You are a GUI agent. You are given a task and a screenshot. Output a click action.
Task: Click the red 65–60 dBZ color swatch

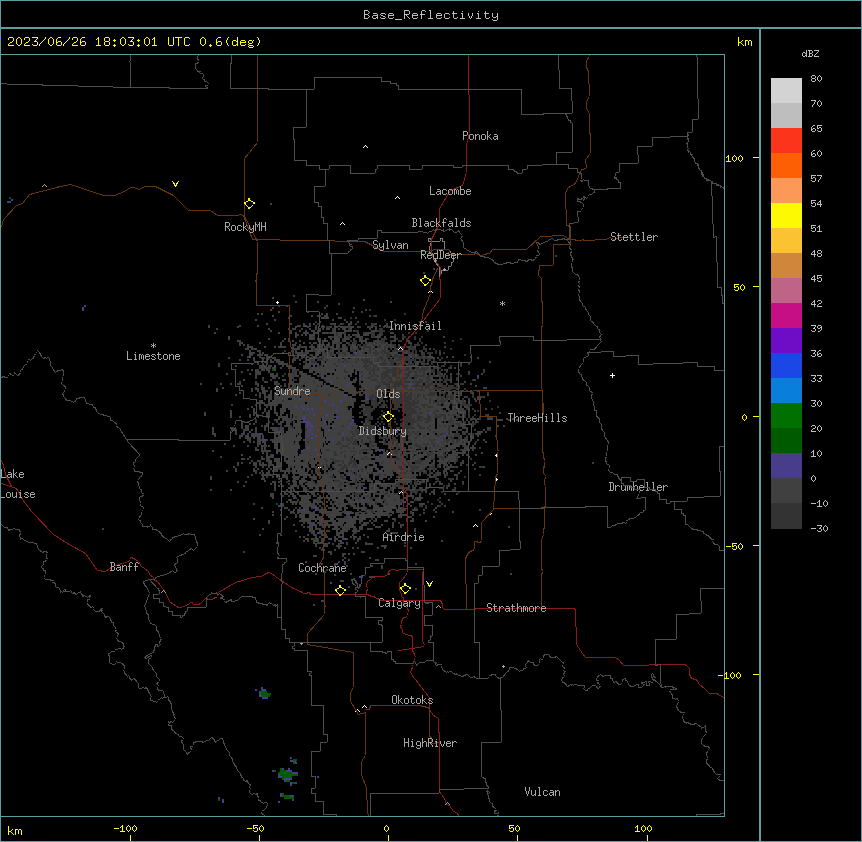pyautogui.click(x=786, y=140)
